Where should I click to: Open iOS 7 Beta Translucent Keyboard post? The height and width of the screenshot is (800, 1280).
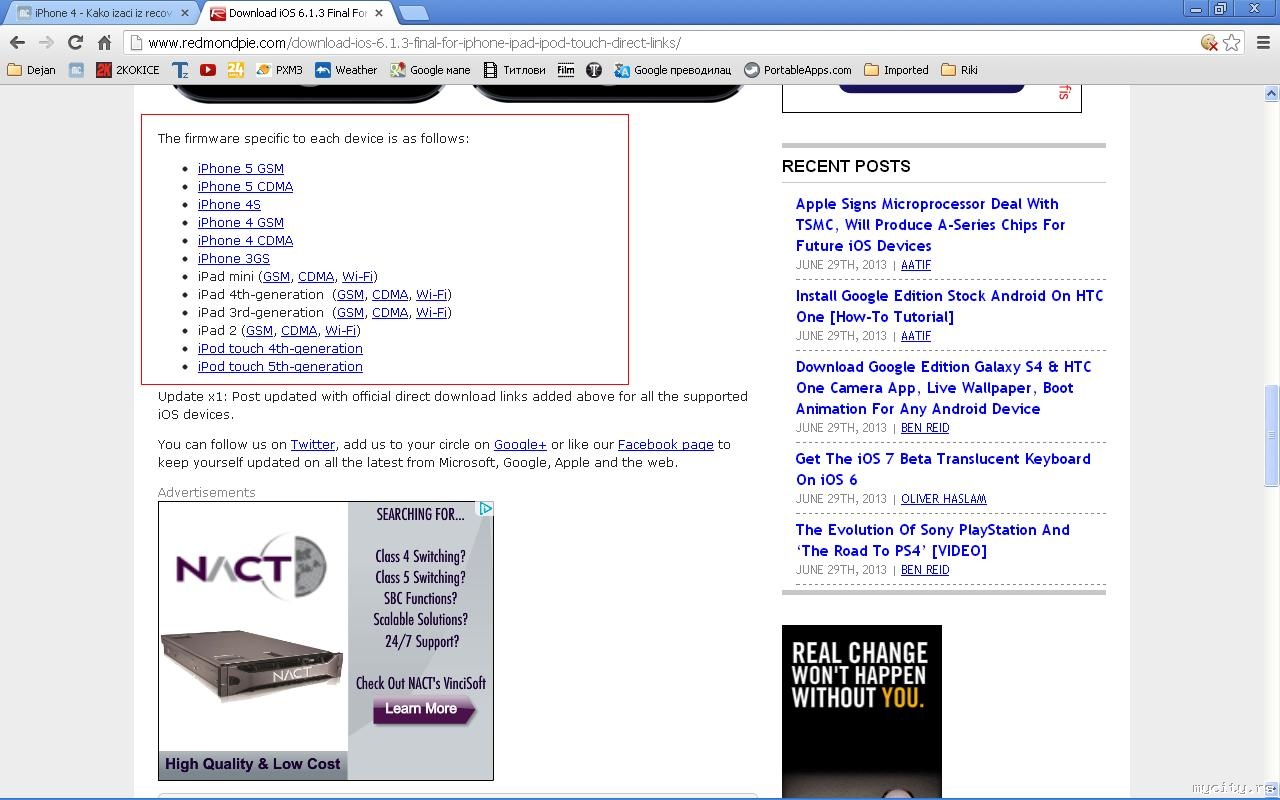point(943,469)
